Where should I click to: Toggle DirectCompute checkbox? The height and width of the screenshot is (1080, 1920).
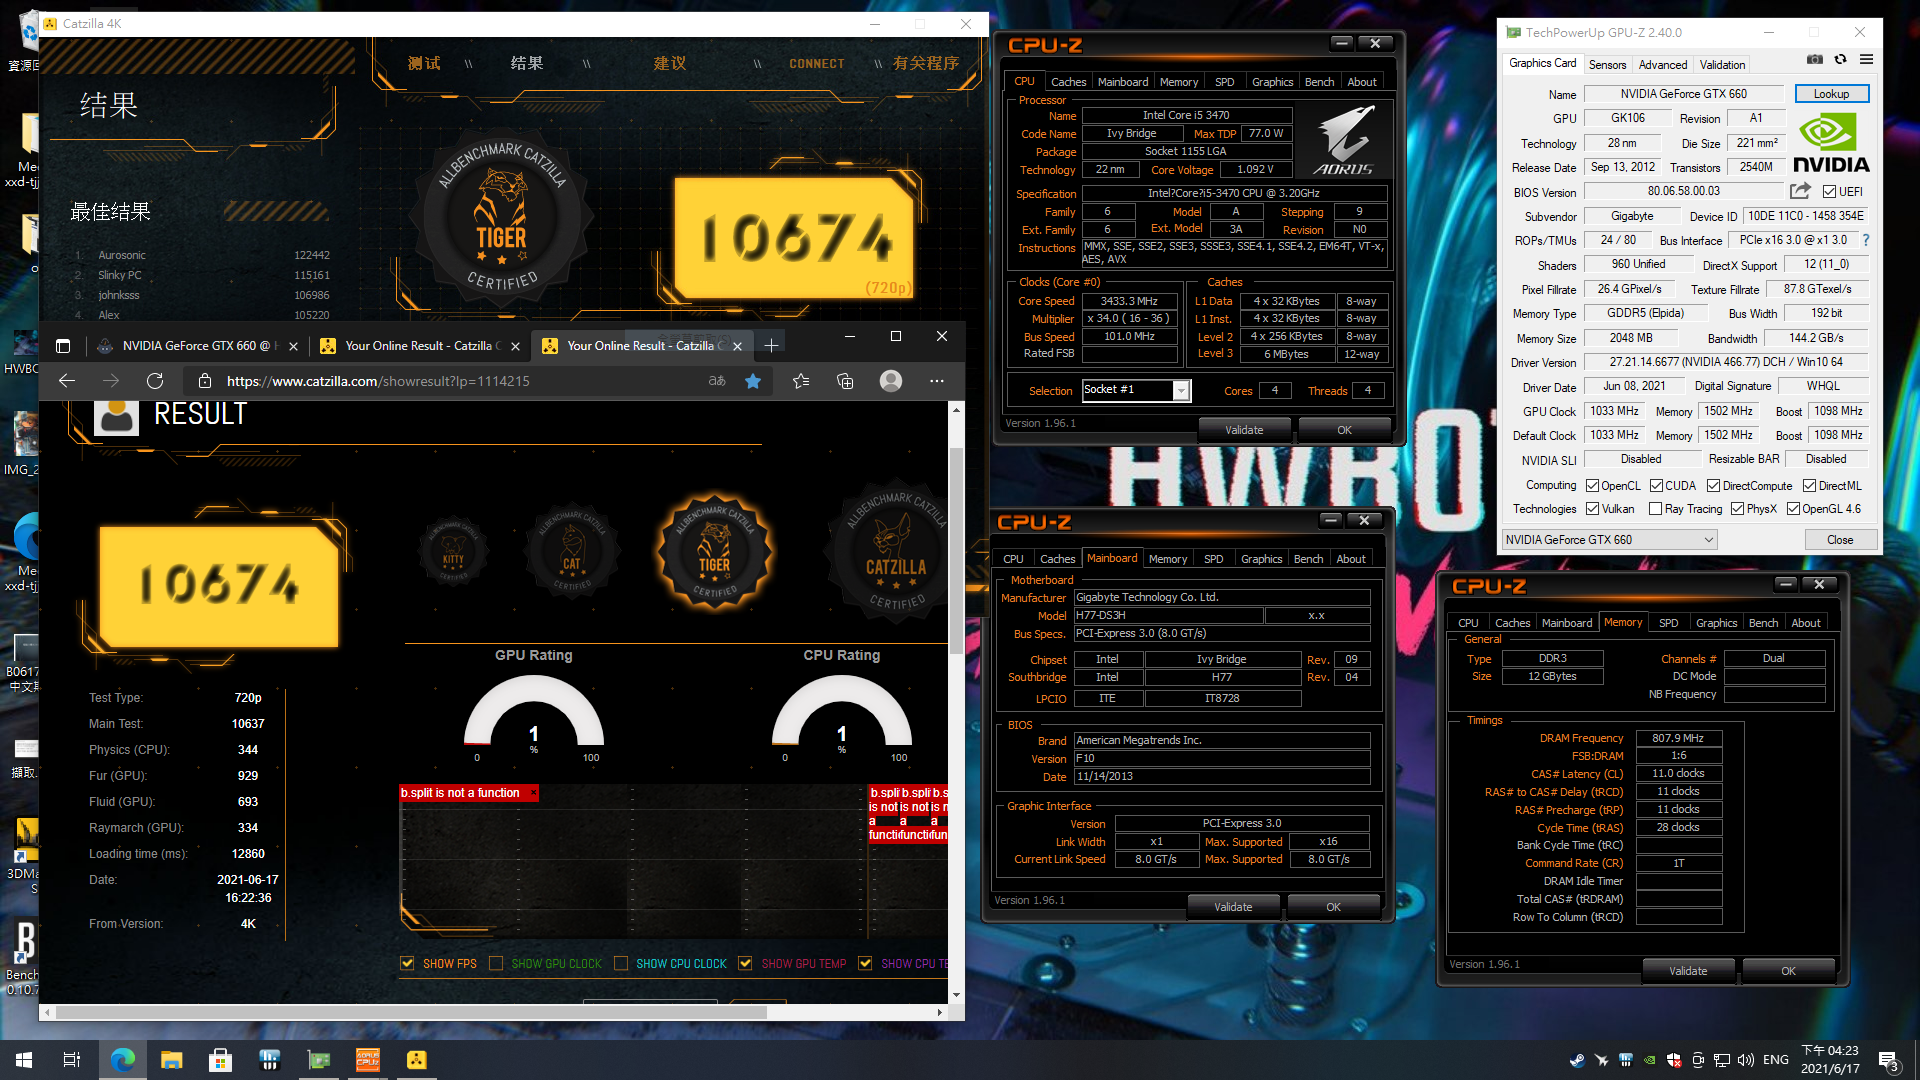tap(1713, 486)
